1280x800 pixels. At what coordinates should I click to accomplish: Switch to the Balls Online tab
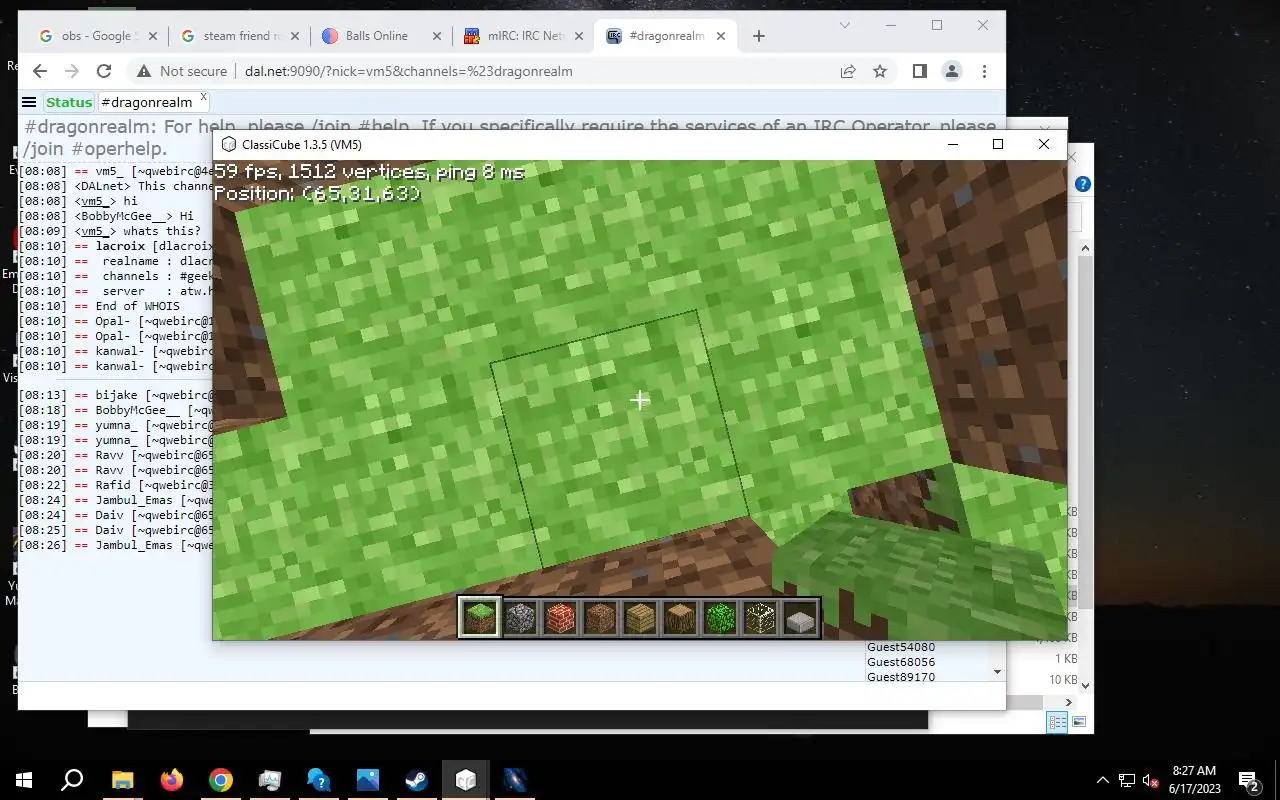(x=382, y=36)
